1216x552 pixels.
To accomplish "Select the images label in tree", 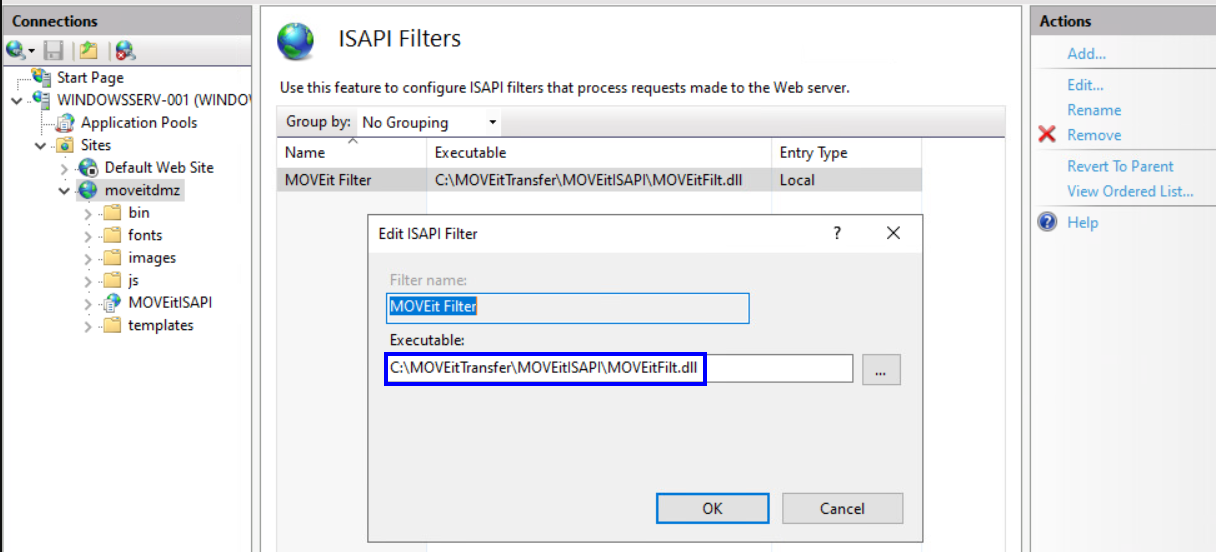I will 152,257.
